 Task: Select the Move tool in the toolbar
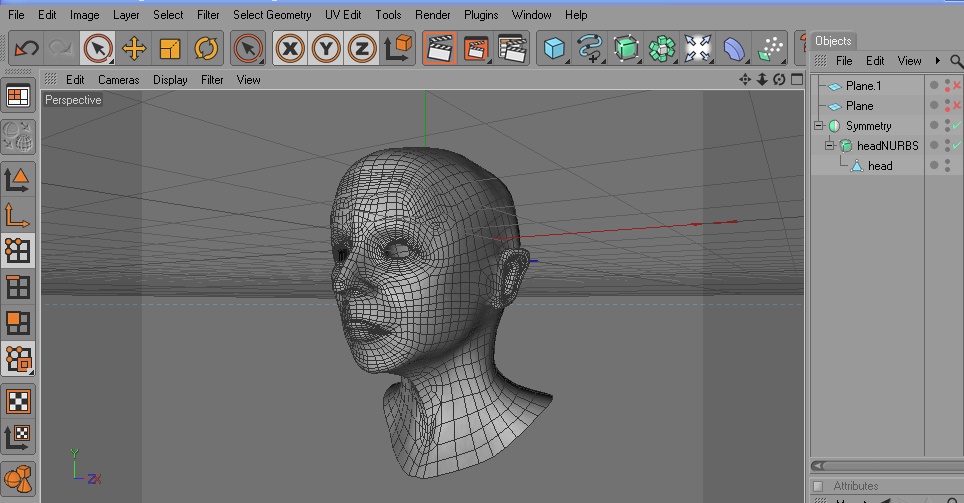[x=134, y=48]
